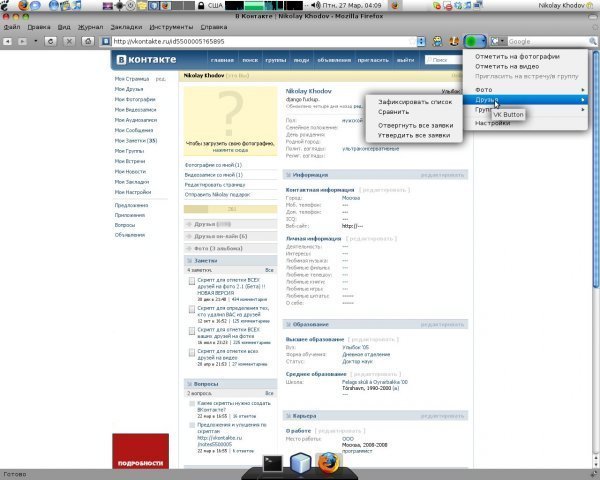Focus the Firefox address bar URL field
Screen dimensions: 600x480
260,41
